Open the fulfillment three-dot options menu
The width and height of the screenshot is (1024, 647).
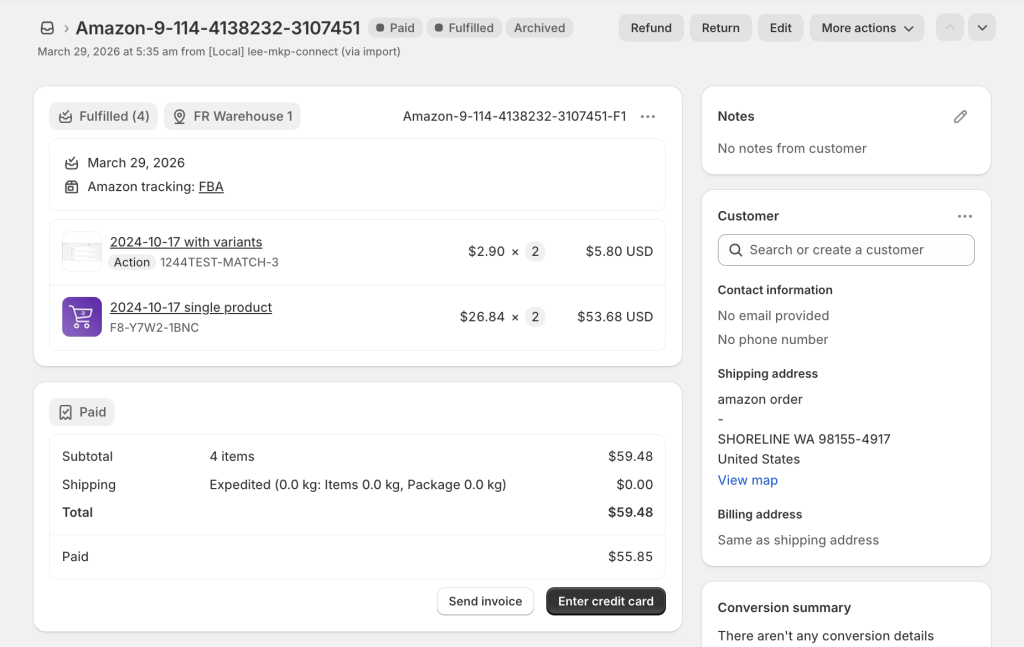tap(648, 117)
